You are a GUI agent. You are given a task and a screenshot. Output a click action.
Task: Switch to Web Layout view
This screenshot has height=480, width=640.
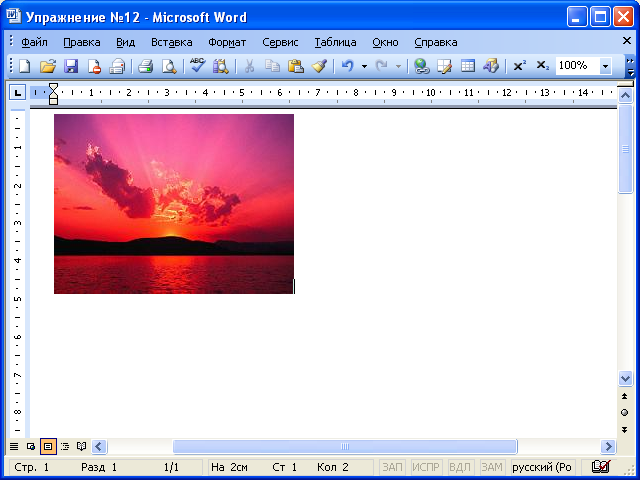(x=31, y=447)
